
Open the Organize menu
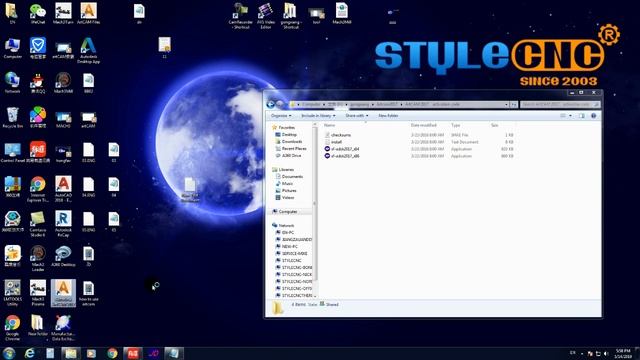point(281,116)
